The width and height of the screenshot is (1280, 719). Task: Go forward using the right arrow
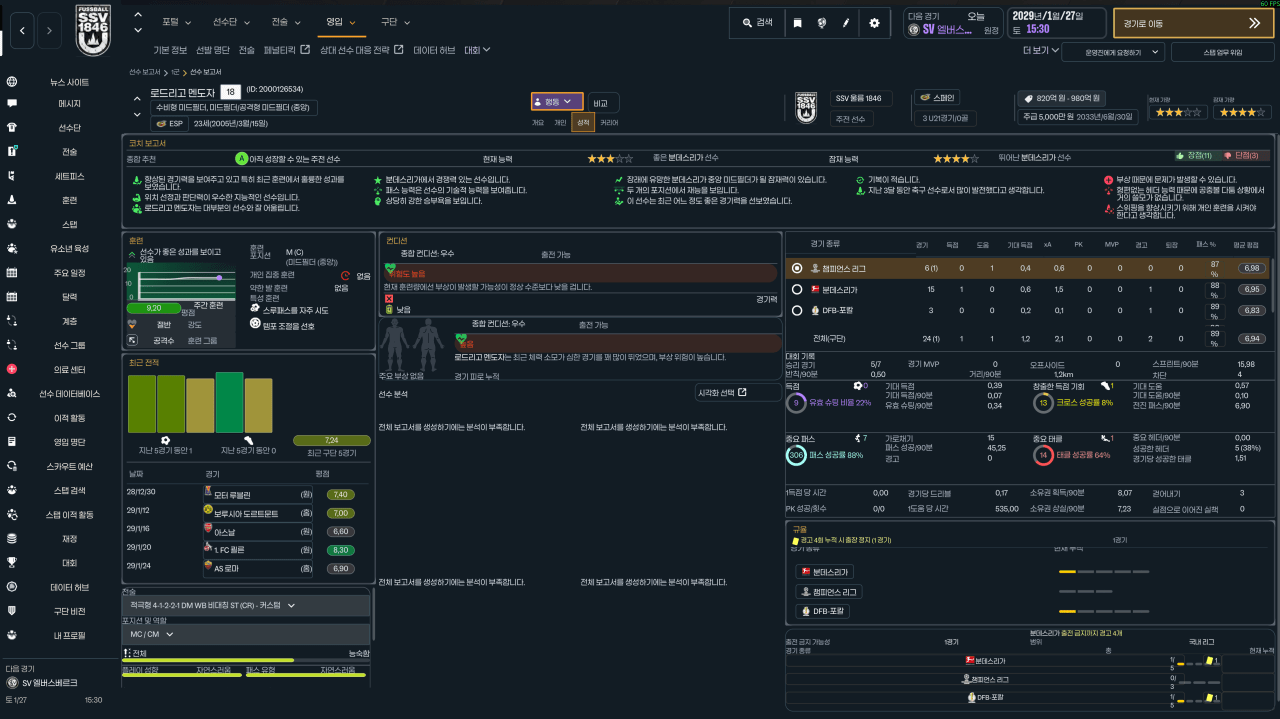click(50, 30)
